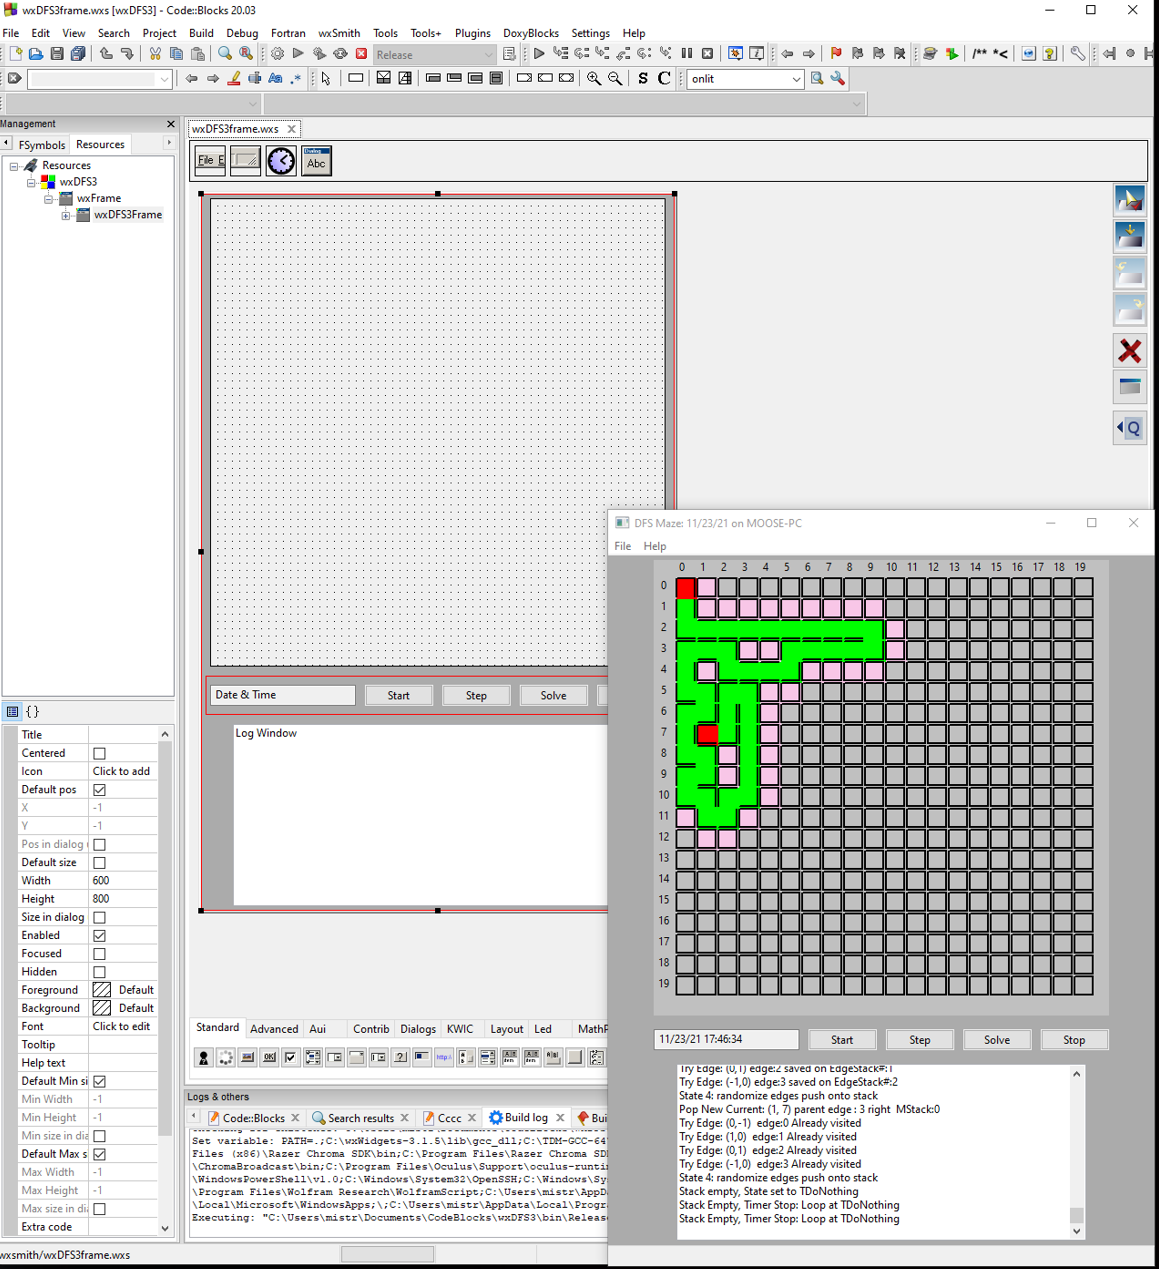Switch to the Advanced palette tab
The width and height of the screenshot is (1159, 1269).
(274, 1028)
